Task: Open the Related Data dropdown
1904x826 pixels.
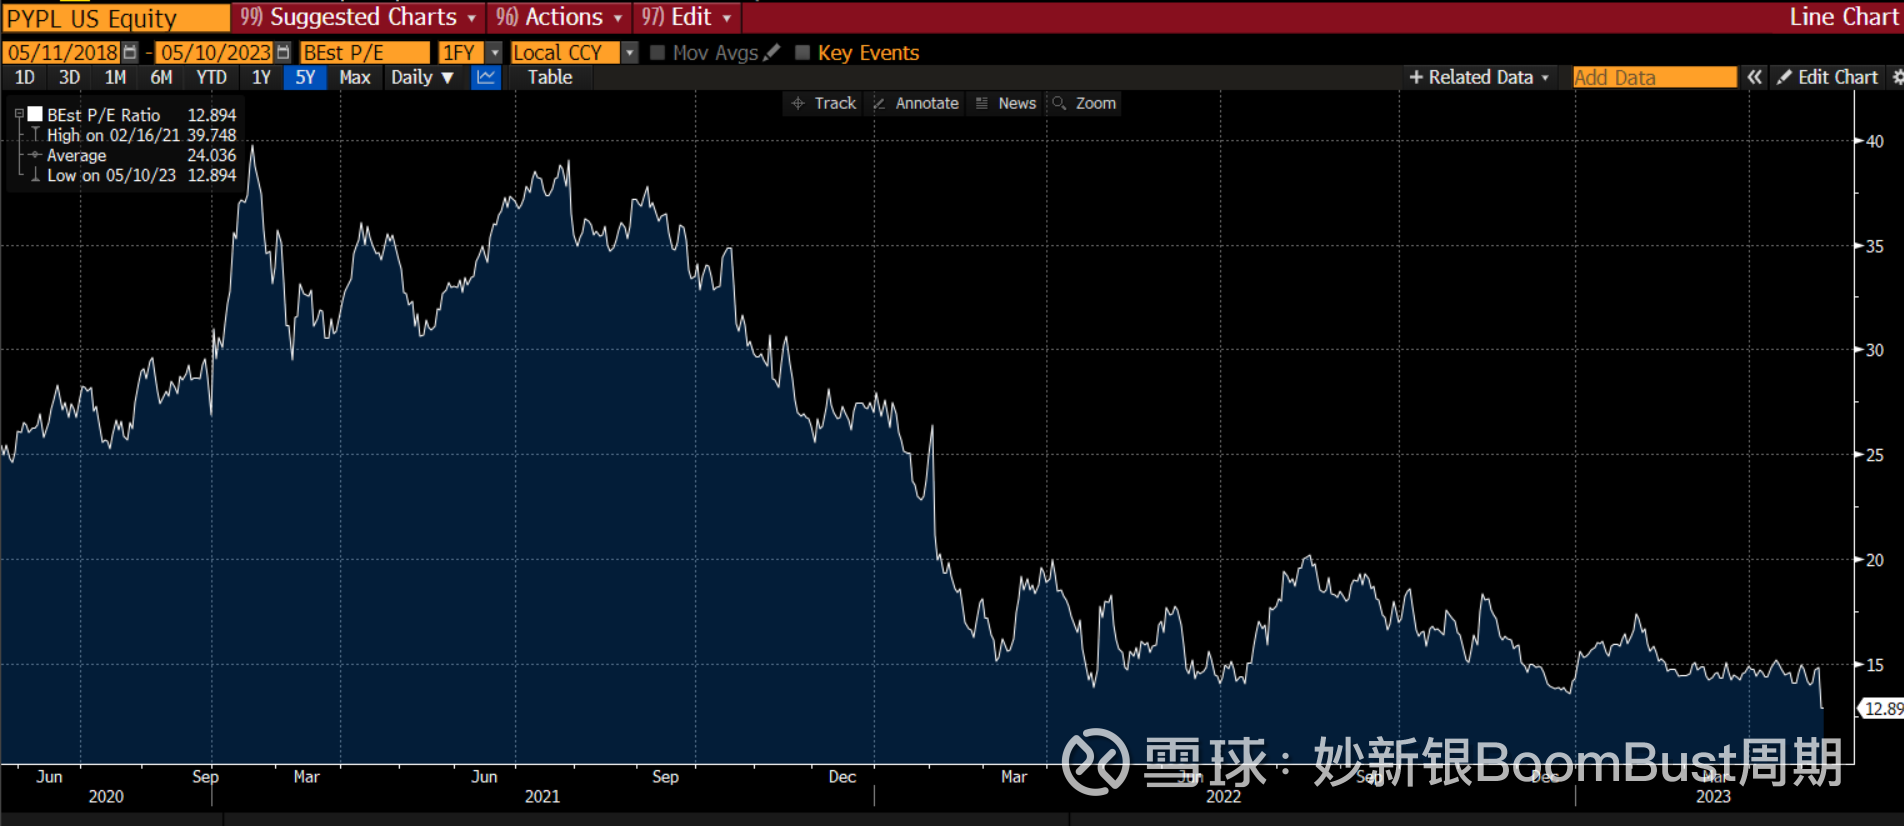Action: coord(1479,77)
